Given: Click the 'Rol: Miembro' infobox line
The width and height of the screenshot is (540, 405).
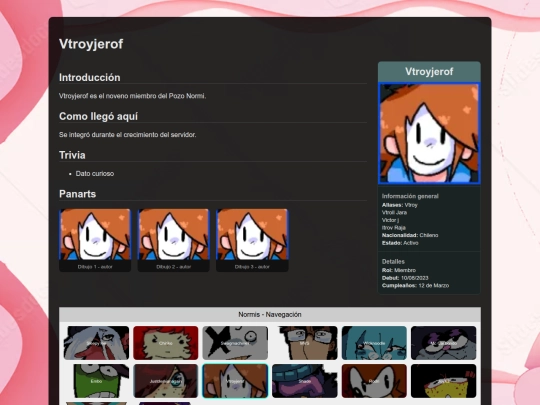Looking at the screenshot, I should pyautogui.click(x=399, y=270).
